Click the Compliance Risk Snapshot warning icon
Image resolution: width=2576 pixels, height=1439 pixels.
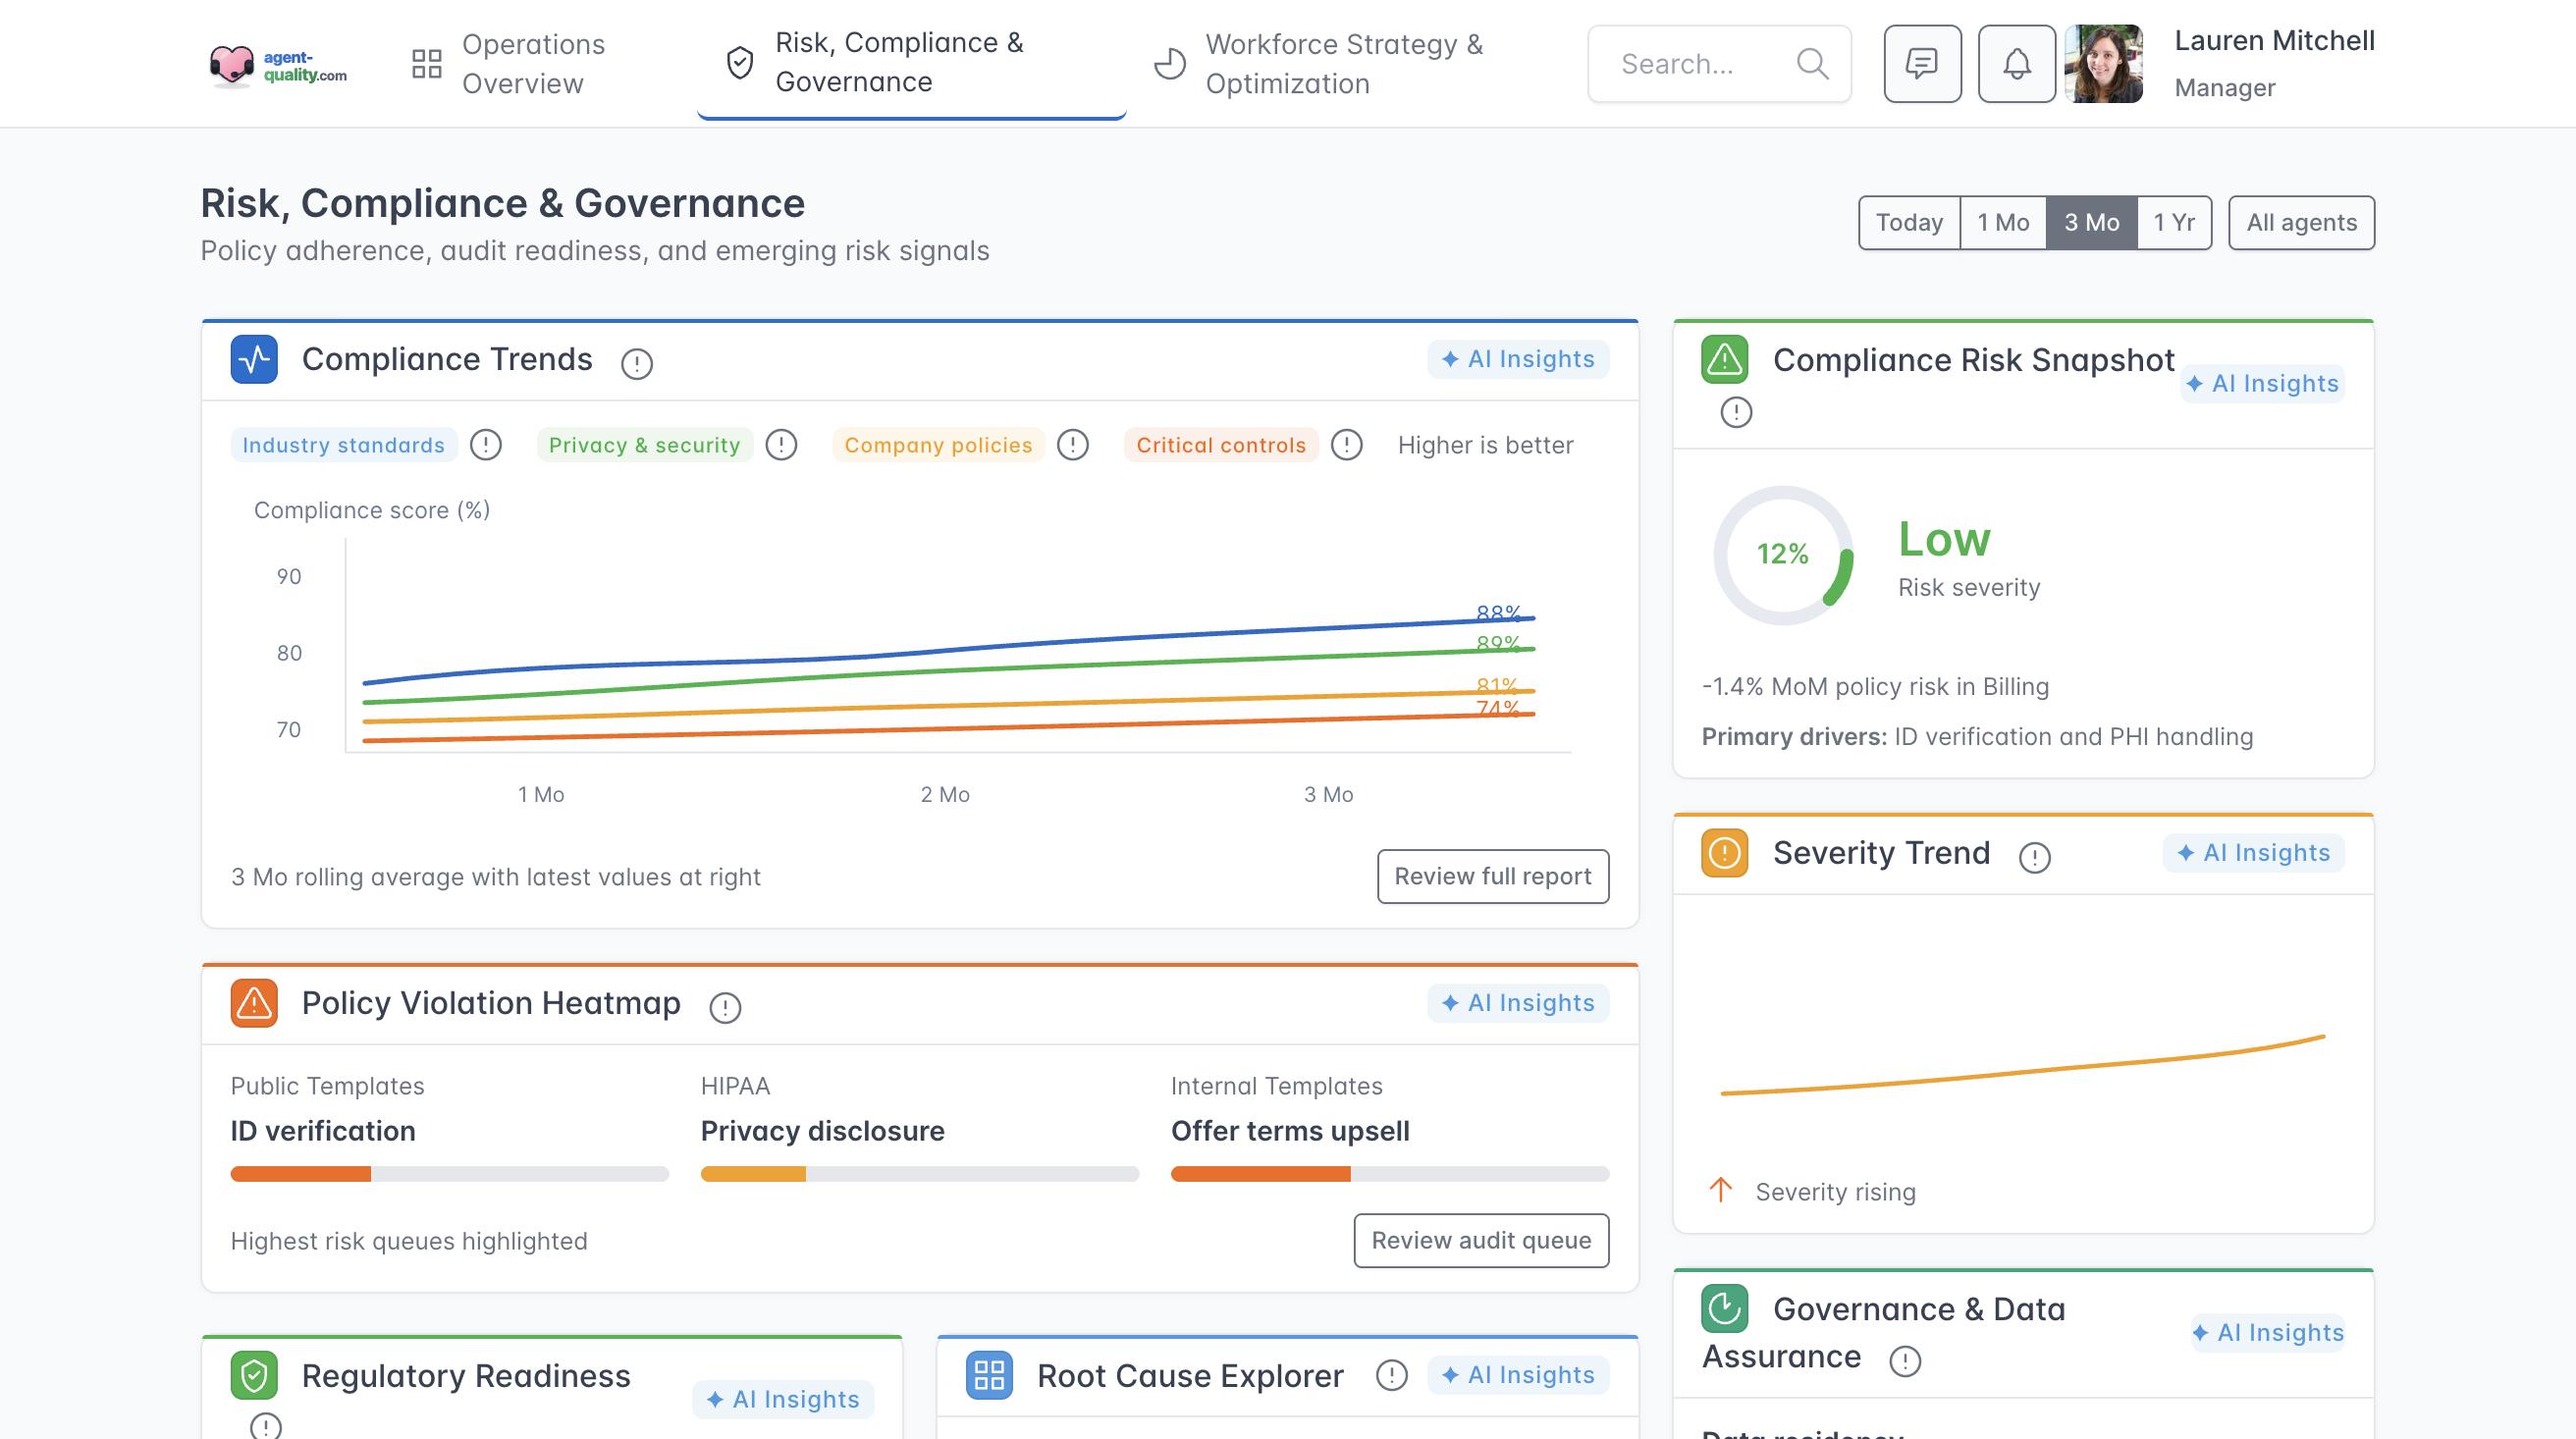coord(1724,360)
